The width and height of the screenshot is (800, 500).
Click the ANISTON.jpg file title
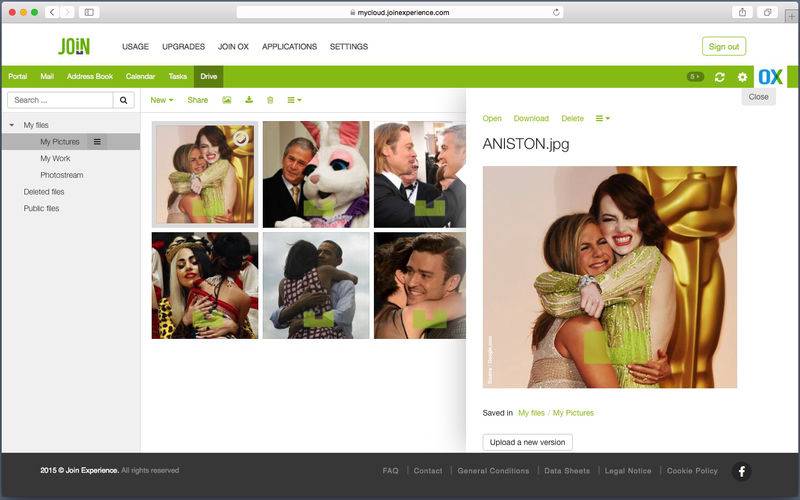click(526, 144)
